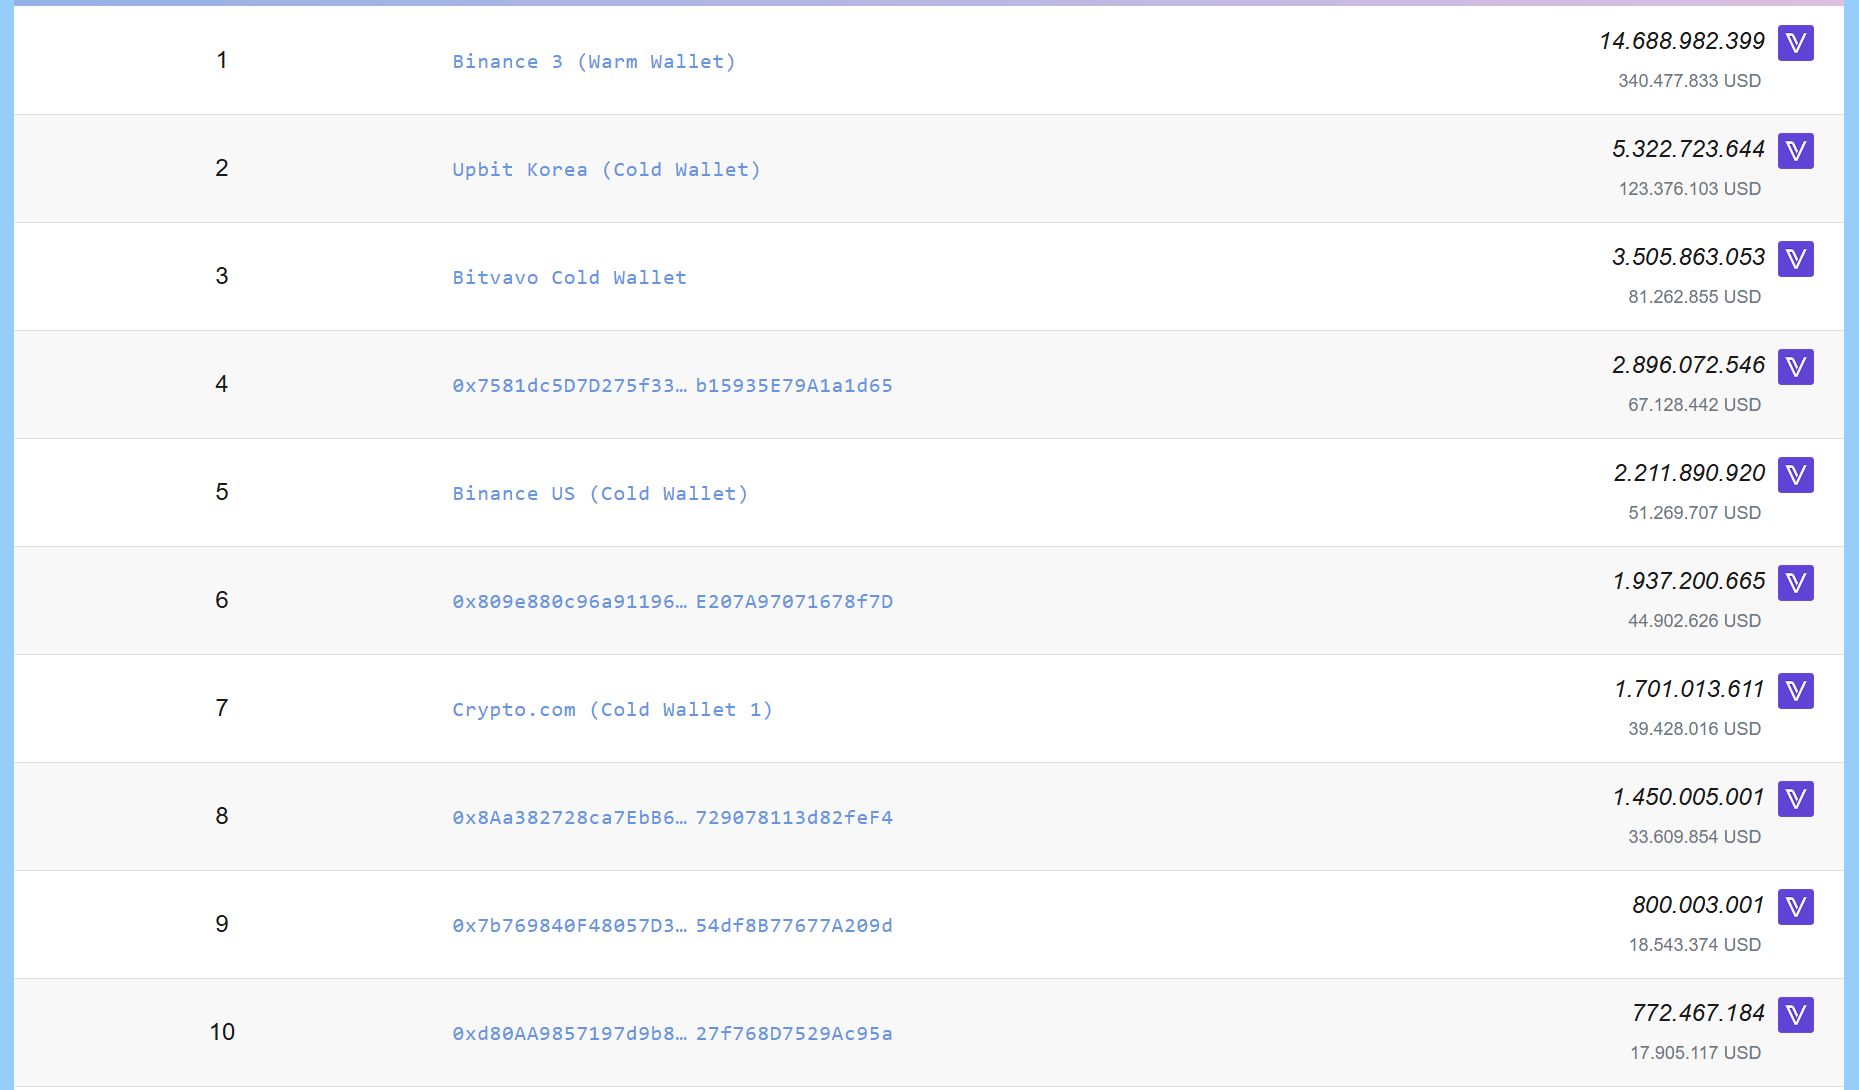The height and width of the screenshot is (1090, 1859).
Task: Click rank number 2 of Upbit Korea row
Action: coord(222,168)
